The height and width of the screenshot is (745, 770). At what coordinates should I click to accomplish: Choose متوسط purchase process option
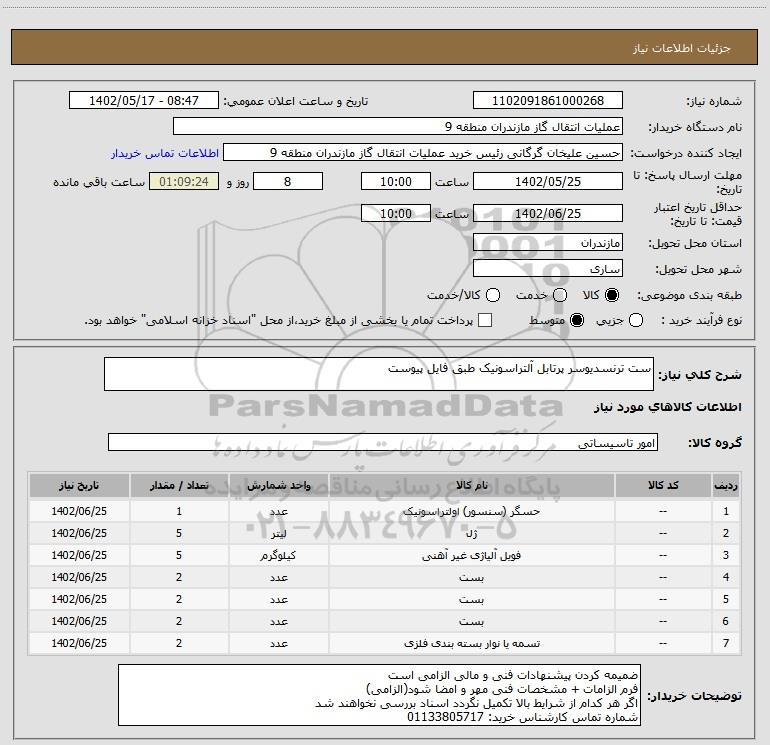(577, 321)
